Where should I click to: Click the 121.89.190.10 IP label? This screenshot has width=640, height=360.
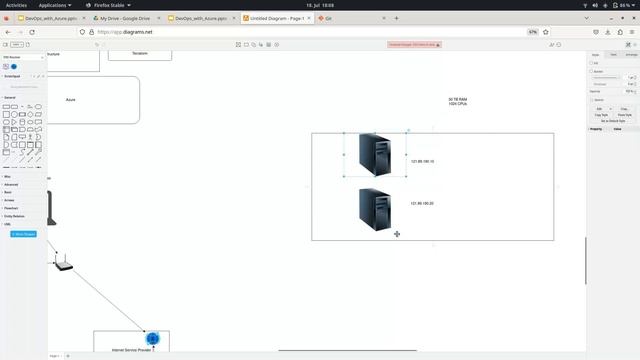pos(422,162)
